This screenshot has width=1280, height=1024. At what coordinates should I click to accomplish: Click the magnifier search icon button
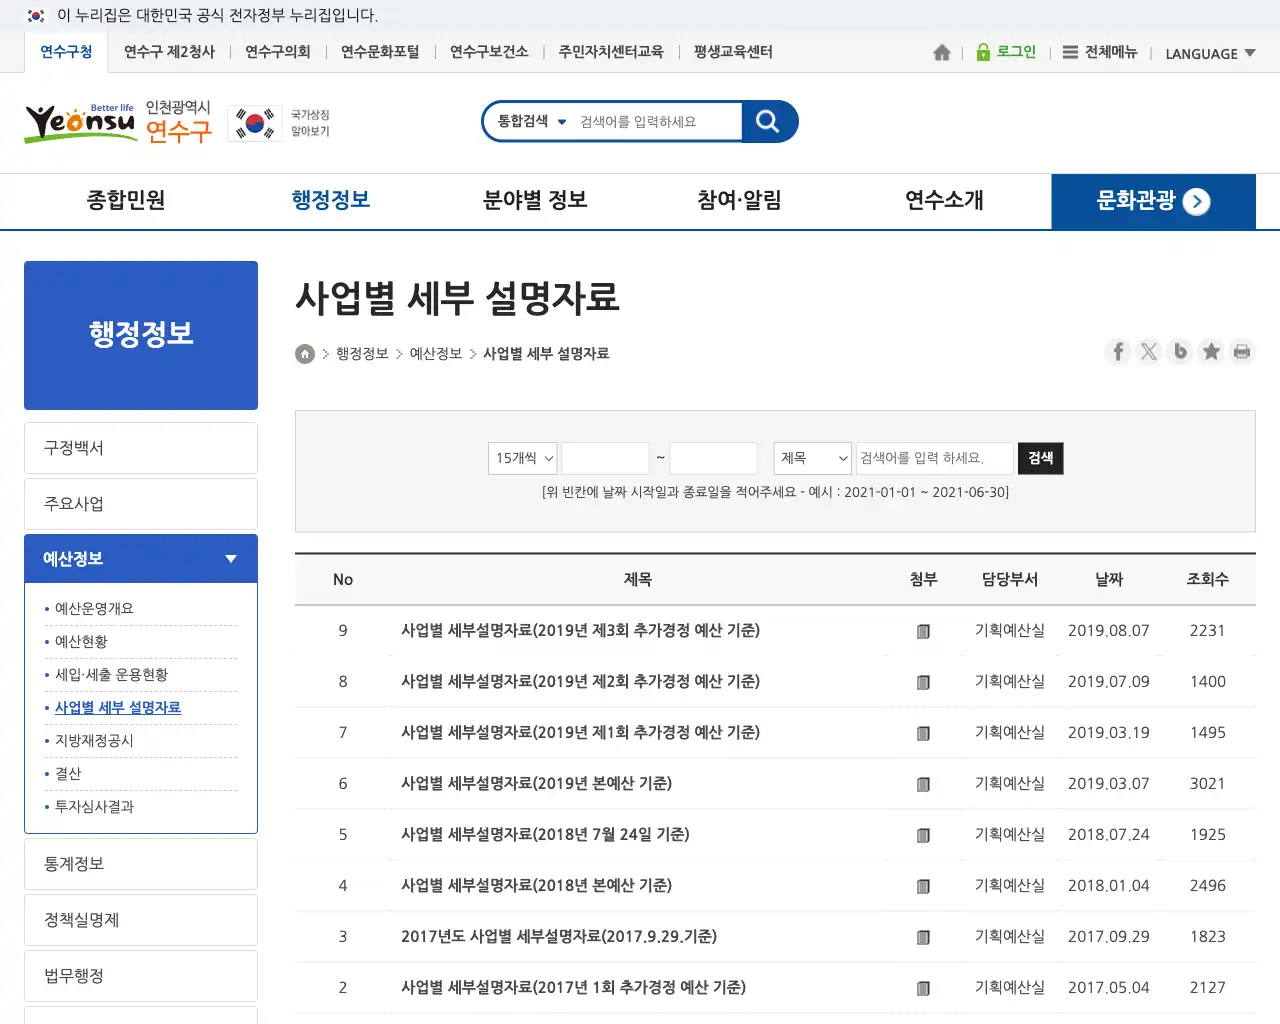click(768, 122)
